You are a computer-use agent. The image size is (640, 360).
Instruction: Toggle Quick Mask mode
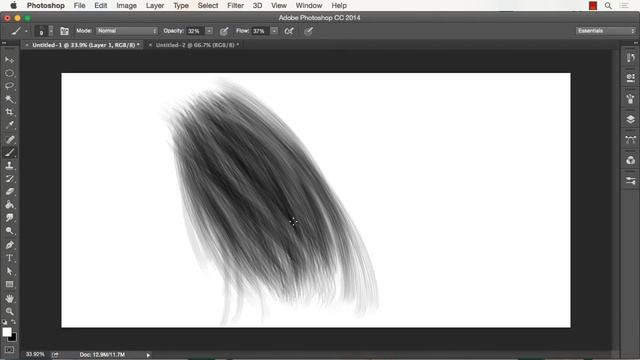9,350
